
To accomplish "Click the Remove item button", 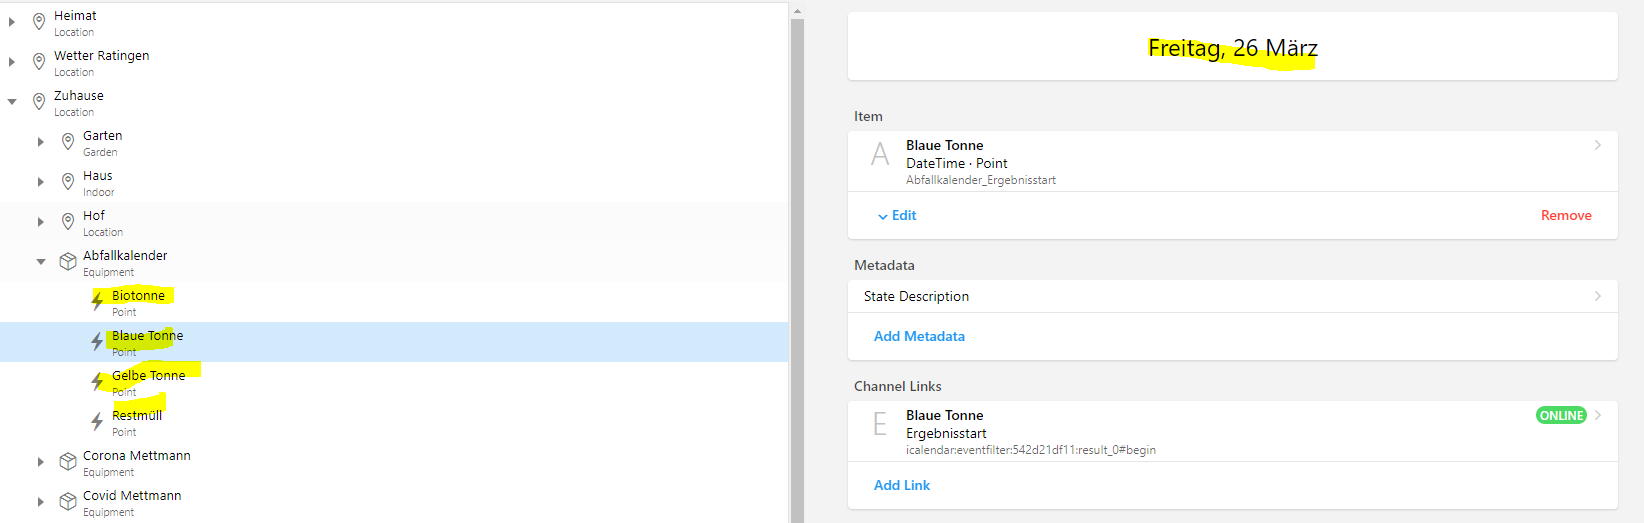I will click(1565, 216).
